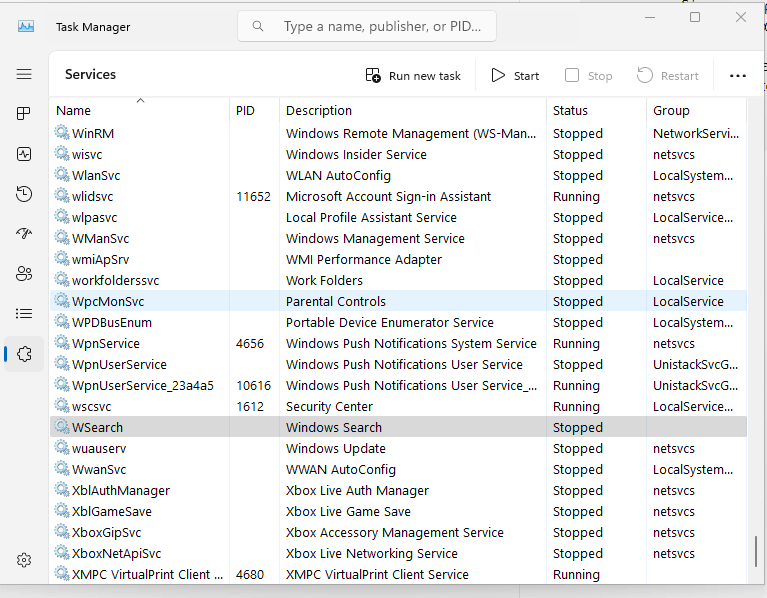Click the gear icon beside WpnService
The height and width of the screenshot is (598, 767).
(x=62, y=342)
